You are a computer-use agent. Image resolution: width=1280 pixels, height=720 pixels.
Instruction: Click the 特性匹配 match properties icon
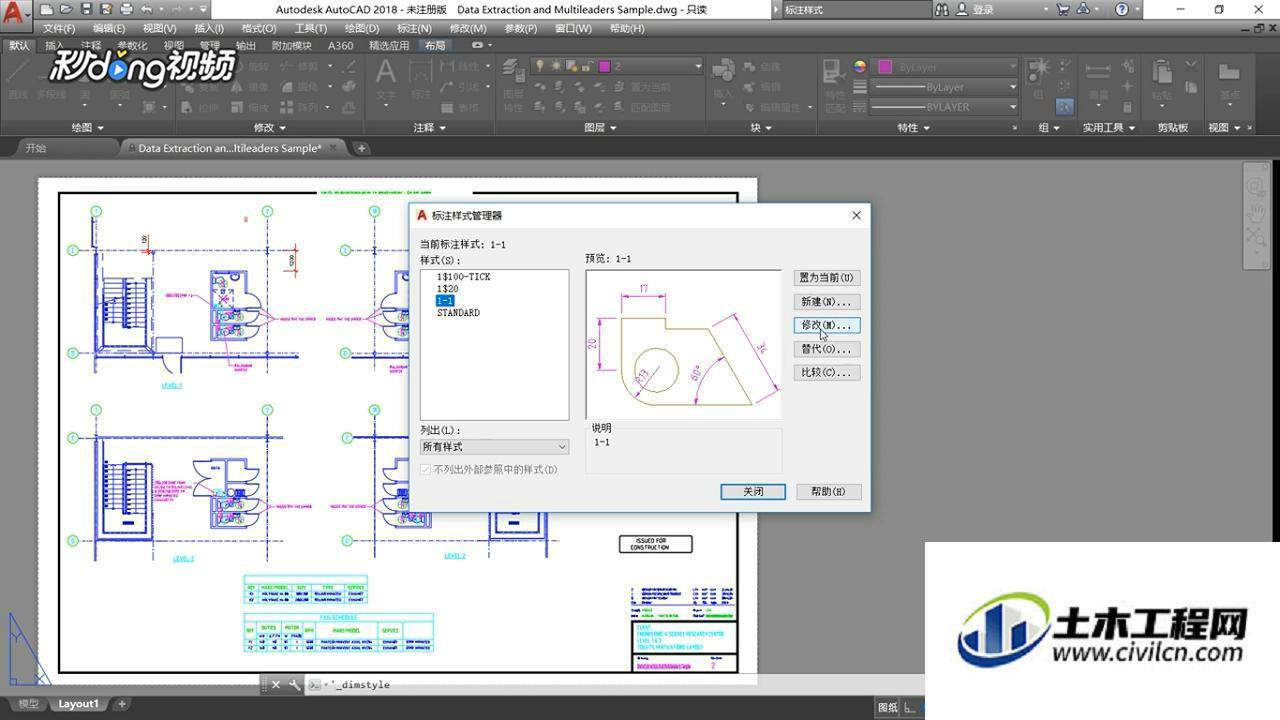click(834, 85)
